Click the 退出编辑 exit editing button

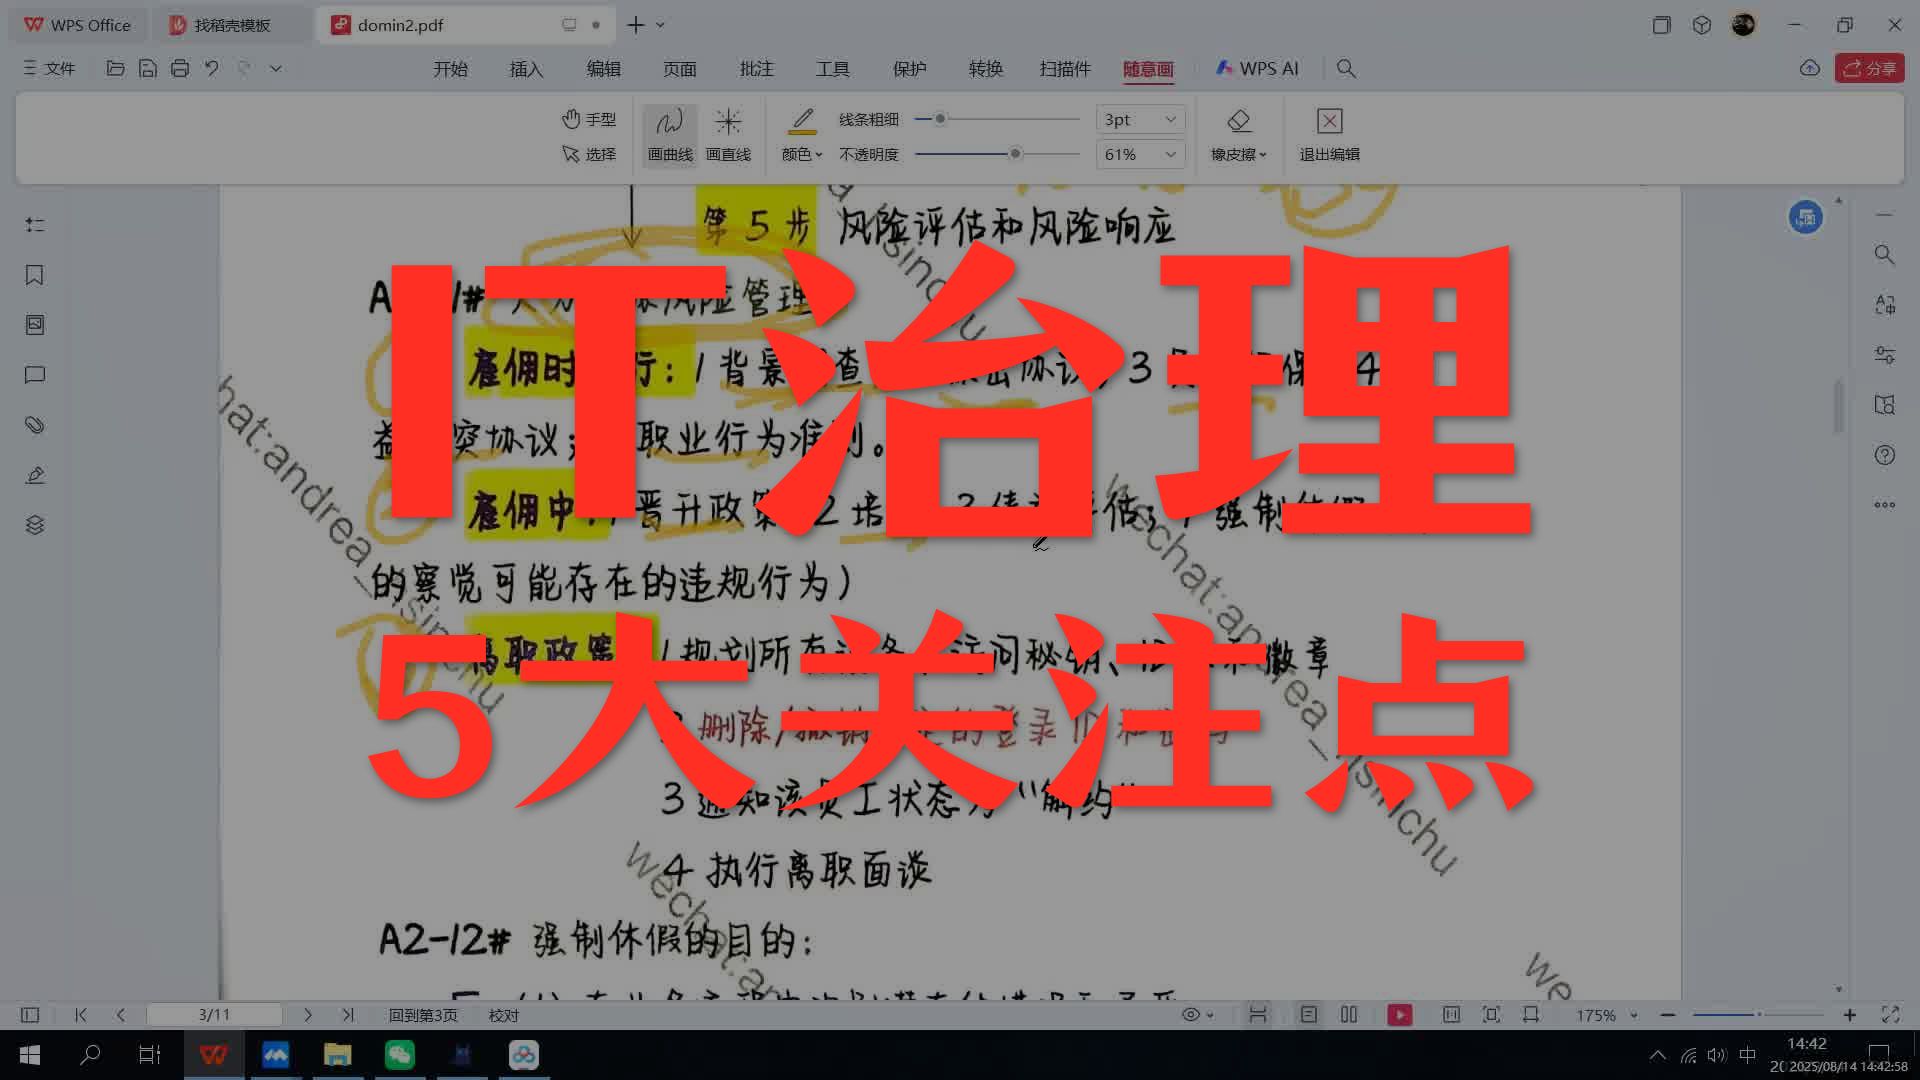pyautogui.click(x=1328, y=135)
